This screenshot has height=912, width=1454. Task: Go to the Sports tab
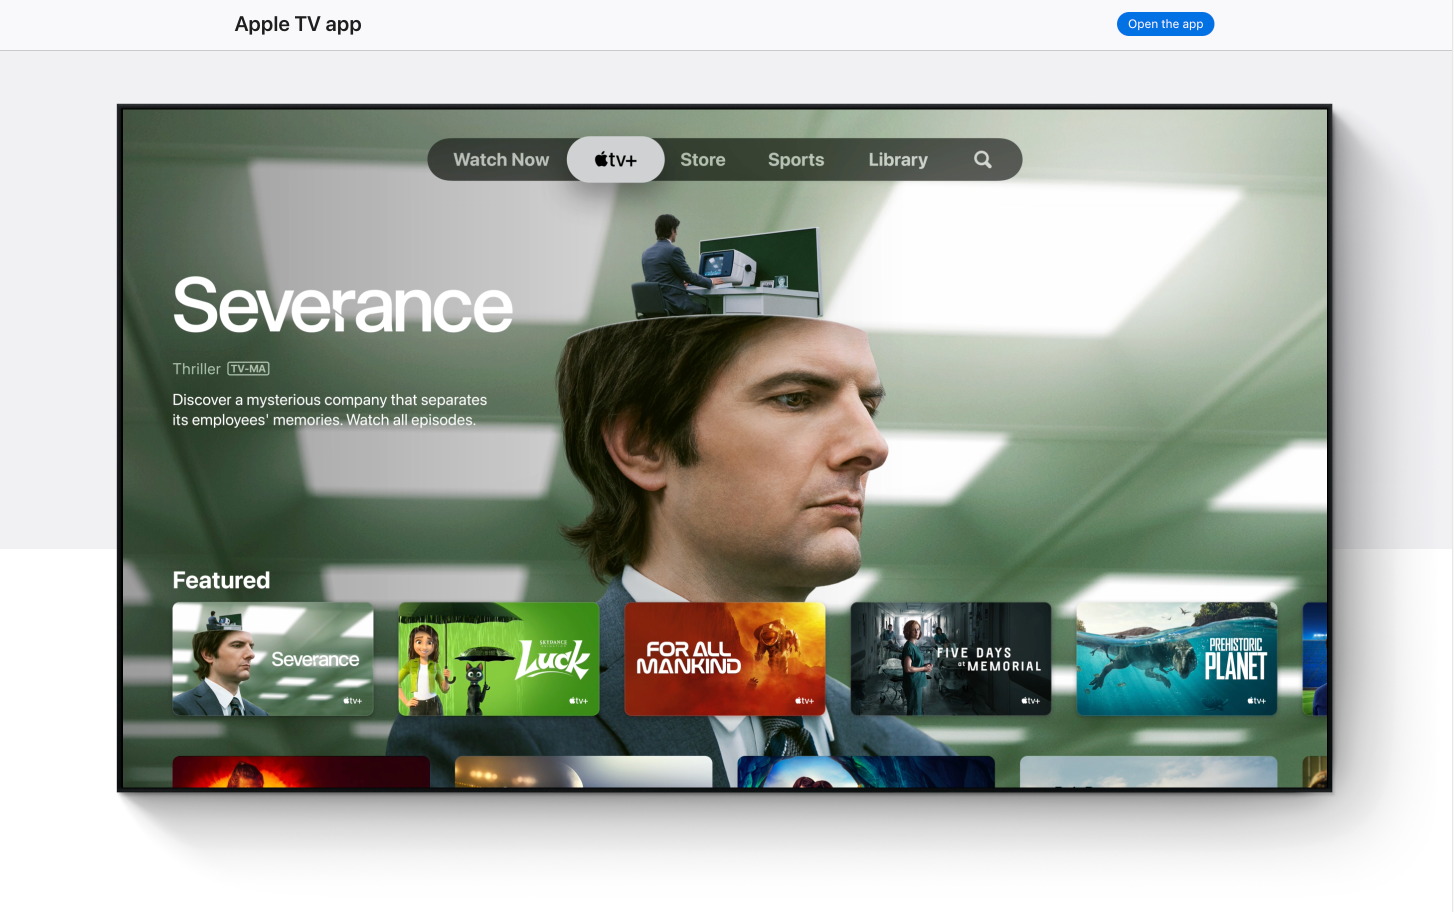[x=796, y=160]
